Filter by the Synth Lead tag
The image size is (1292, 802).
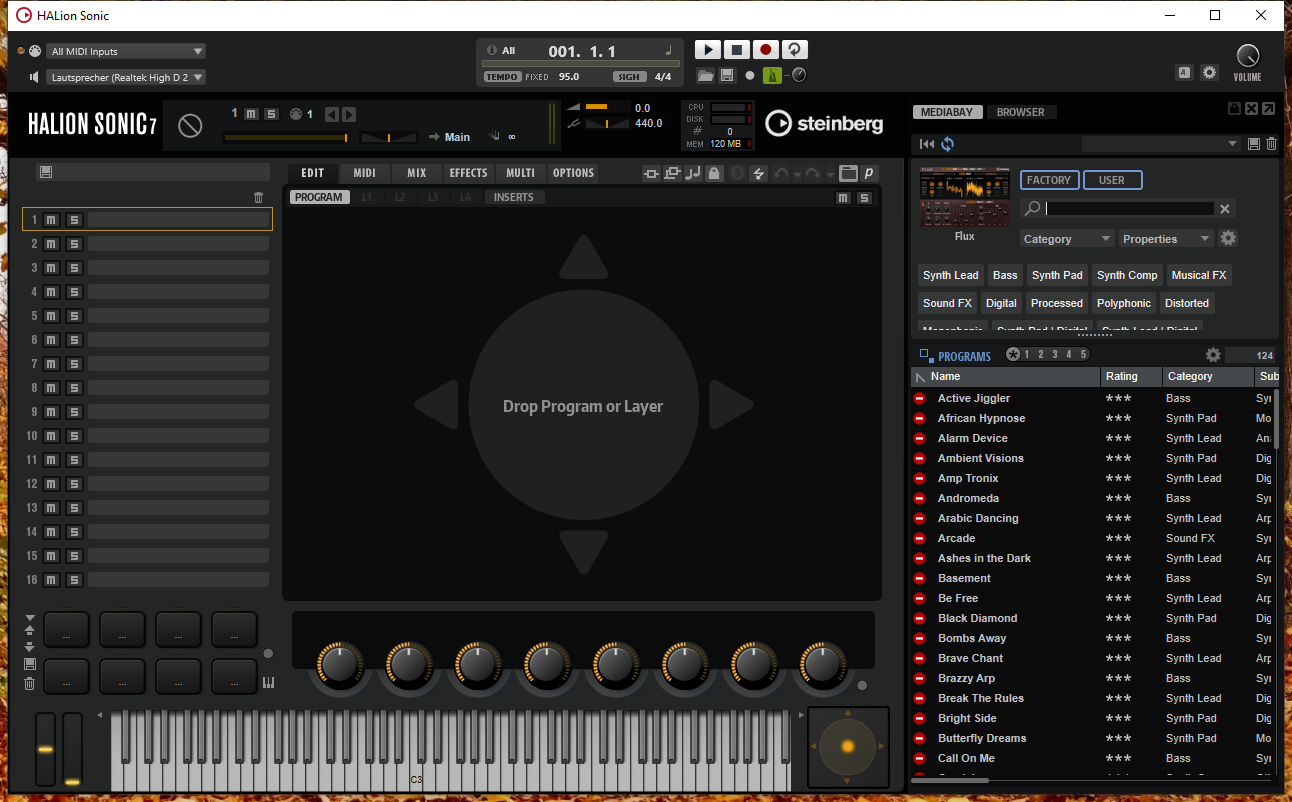coord(951,275)
